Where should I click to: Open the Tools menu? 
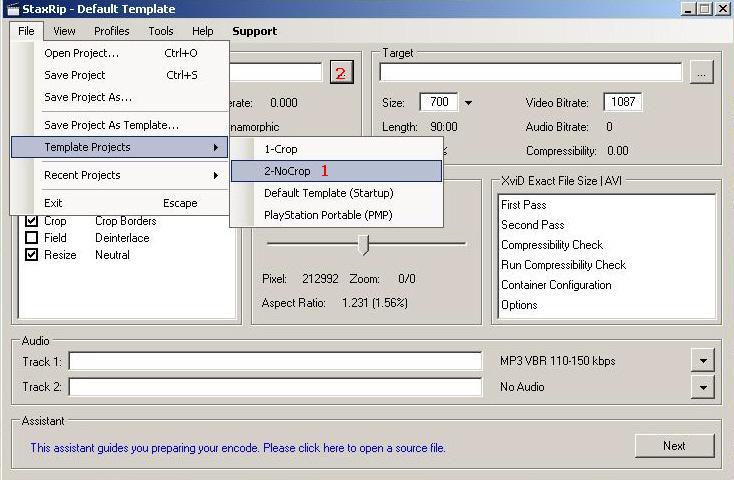pyautogui.click(x=161, y=31)
